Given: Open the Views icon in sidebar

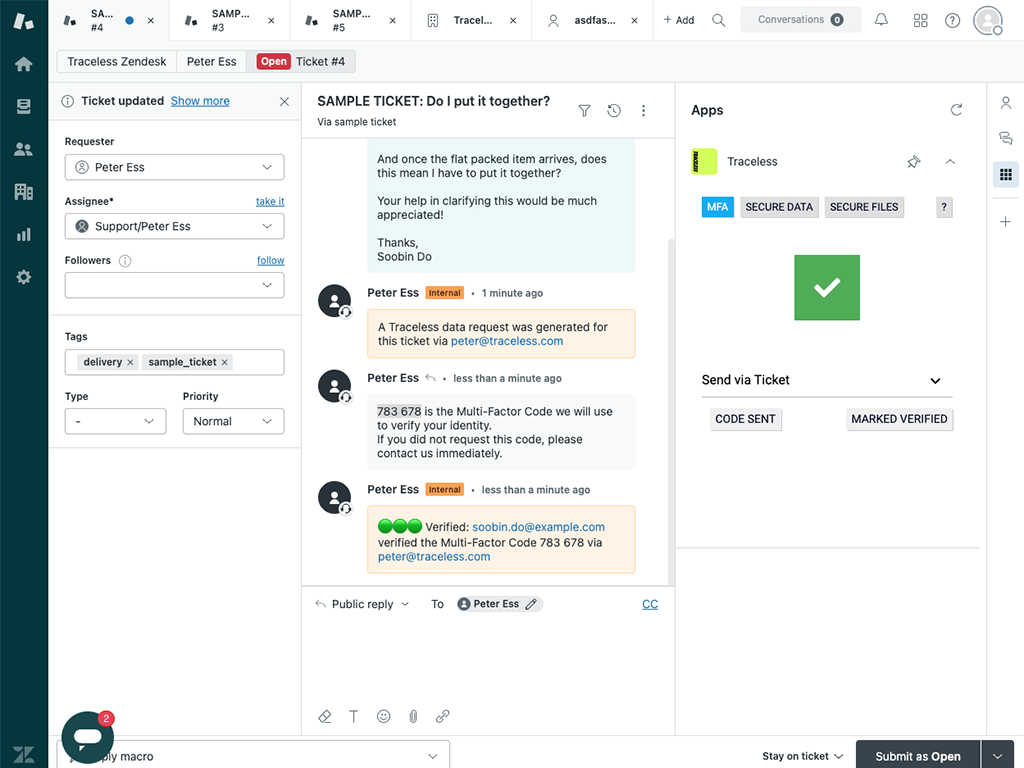Looking at the screenshot, I should pos(24,106).
